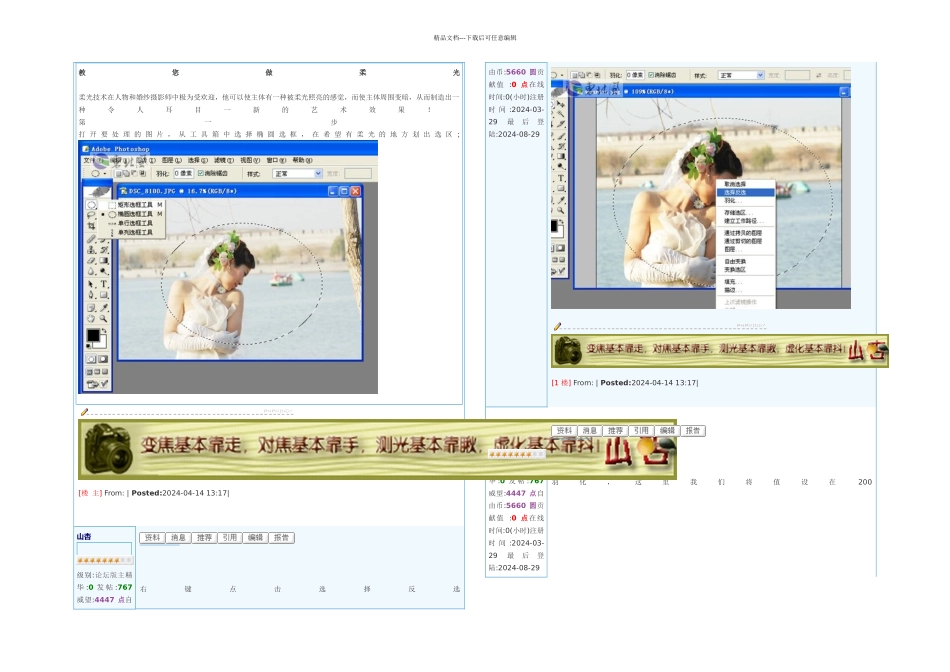Image resolution: width=950 pixels, height=672 pixels.
Task: Toggle 消除锯齿 checkbox in left Photoshop options bar
Action: point(200,173)
